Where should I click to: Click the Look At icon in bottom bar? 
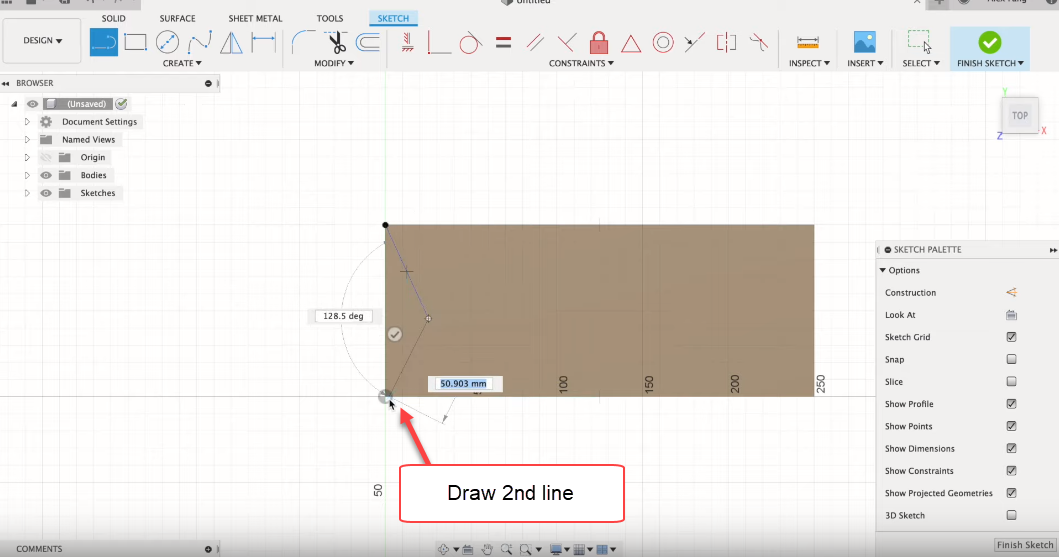pyautogui.click(x=467, y=550)
